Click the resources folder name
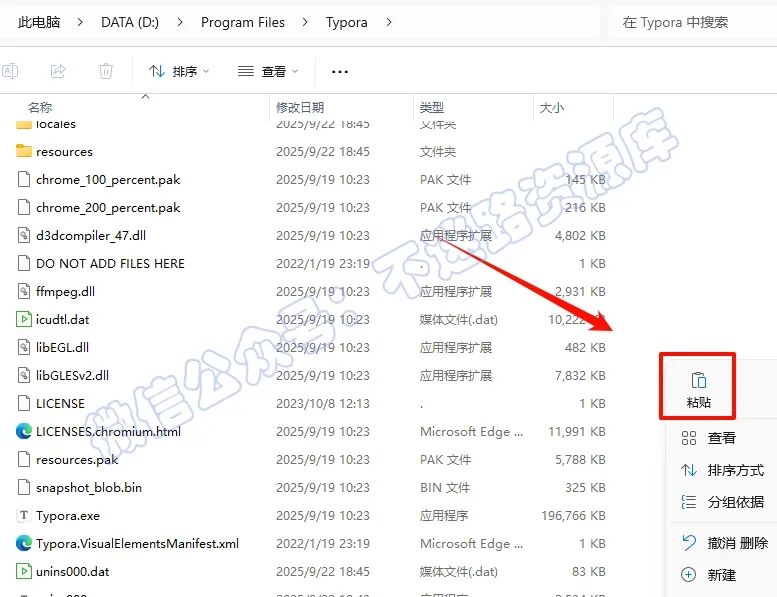 click(x=64, y=152)
